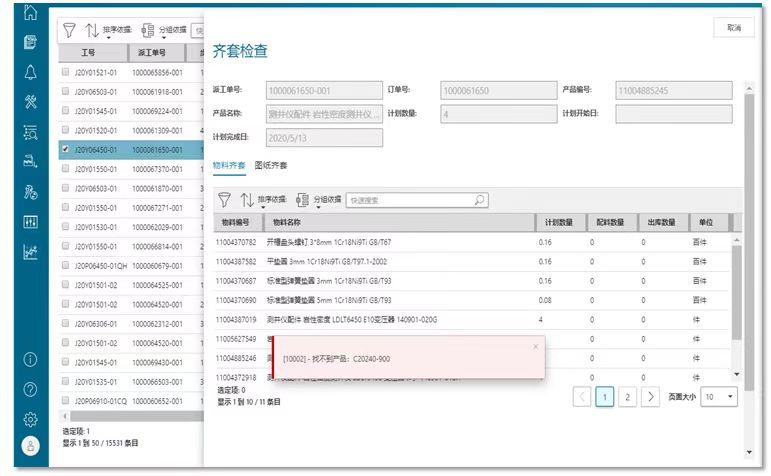Expand 分组依据 group-by dropdown in material grid
The image size is (771, 476).
(320, 201)
